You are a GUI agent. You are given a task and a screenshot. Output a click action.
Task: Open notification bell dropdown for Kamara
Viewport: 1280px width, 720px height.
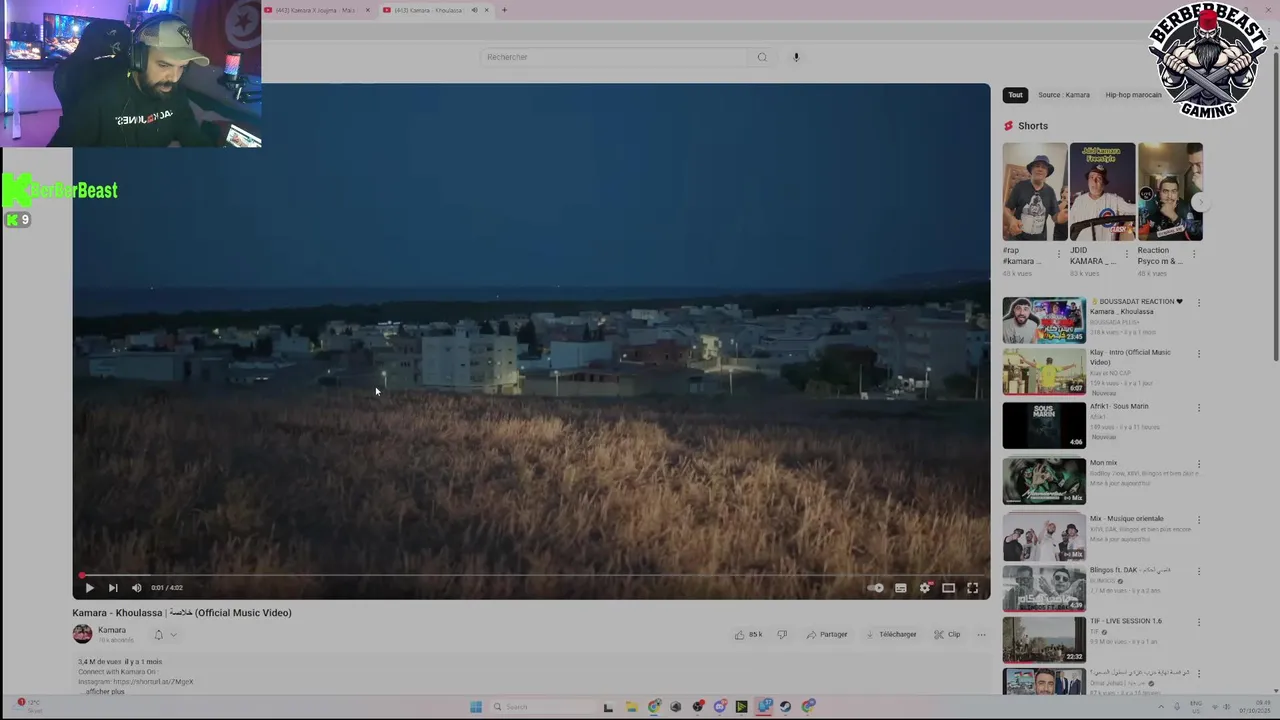click(164, 634)
